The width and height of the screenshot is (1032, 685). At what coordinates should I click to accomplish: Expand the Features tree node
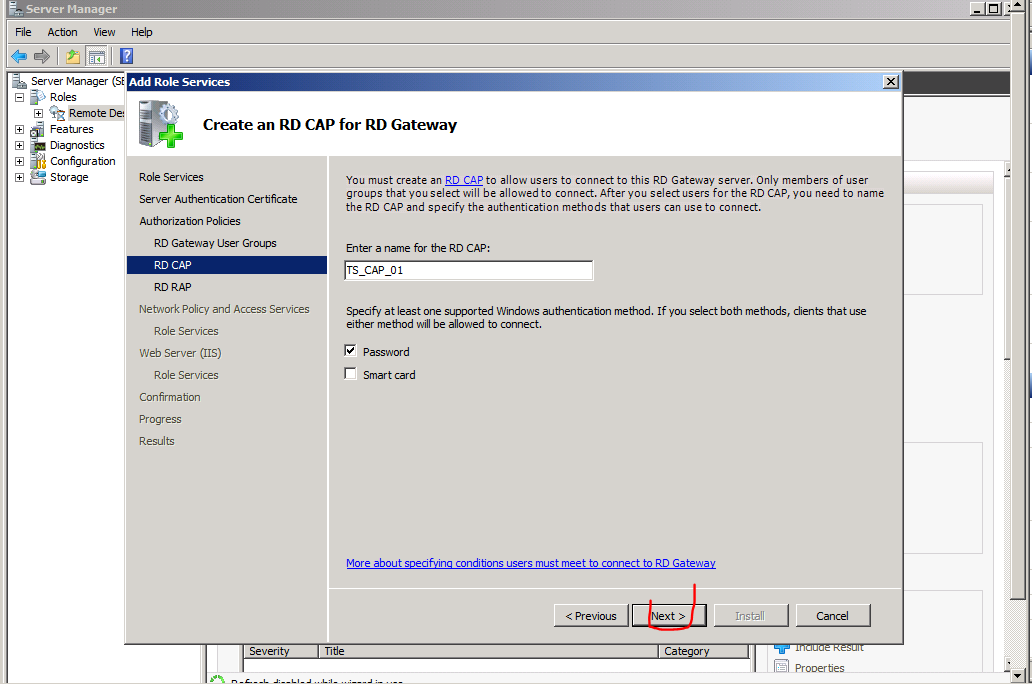click(20, 130)
